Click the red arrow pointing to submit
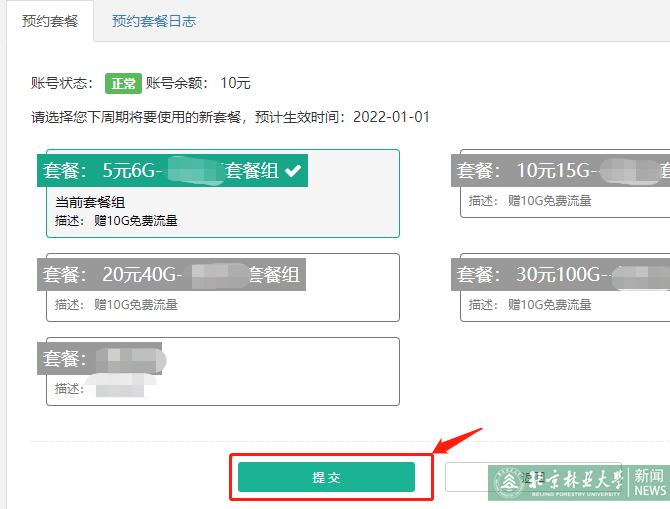 click(457, 441)
